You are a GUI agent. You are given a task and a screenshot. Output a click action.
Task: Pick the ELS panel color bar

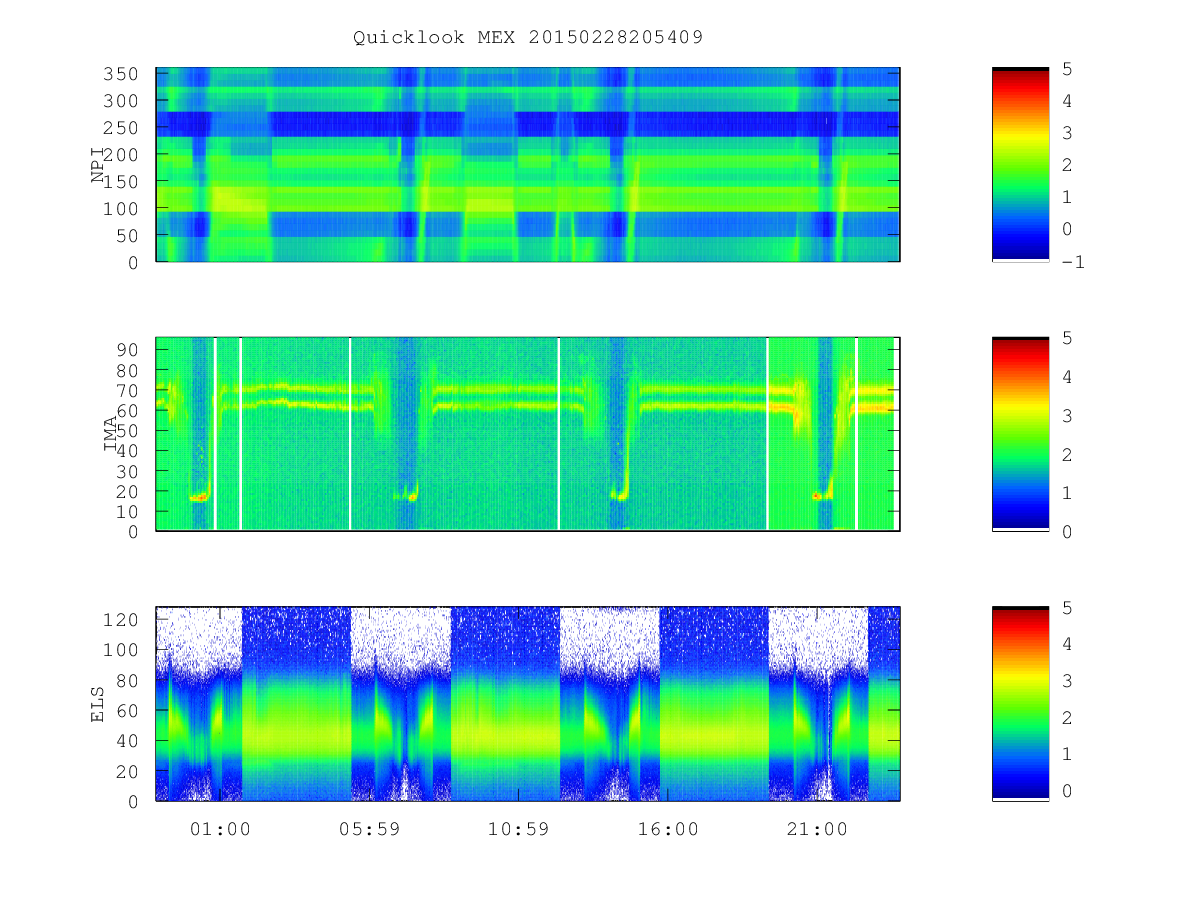point(1020,703)
